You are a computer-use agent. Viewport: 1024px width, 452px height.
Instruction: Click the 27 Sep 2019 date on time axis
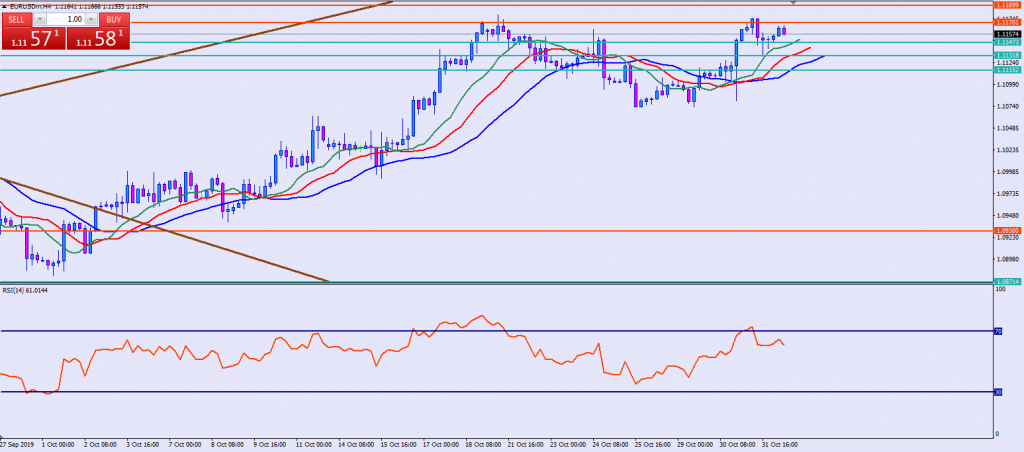pos(16,444)
